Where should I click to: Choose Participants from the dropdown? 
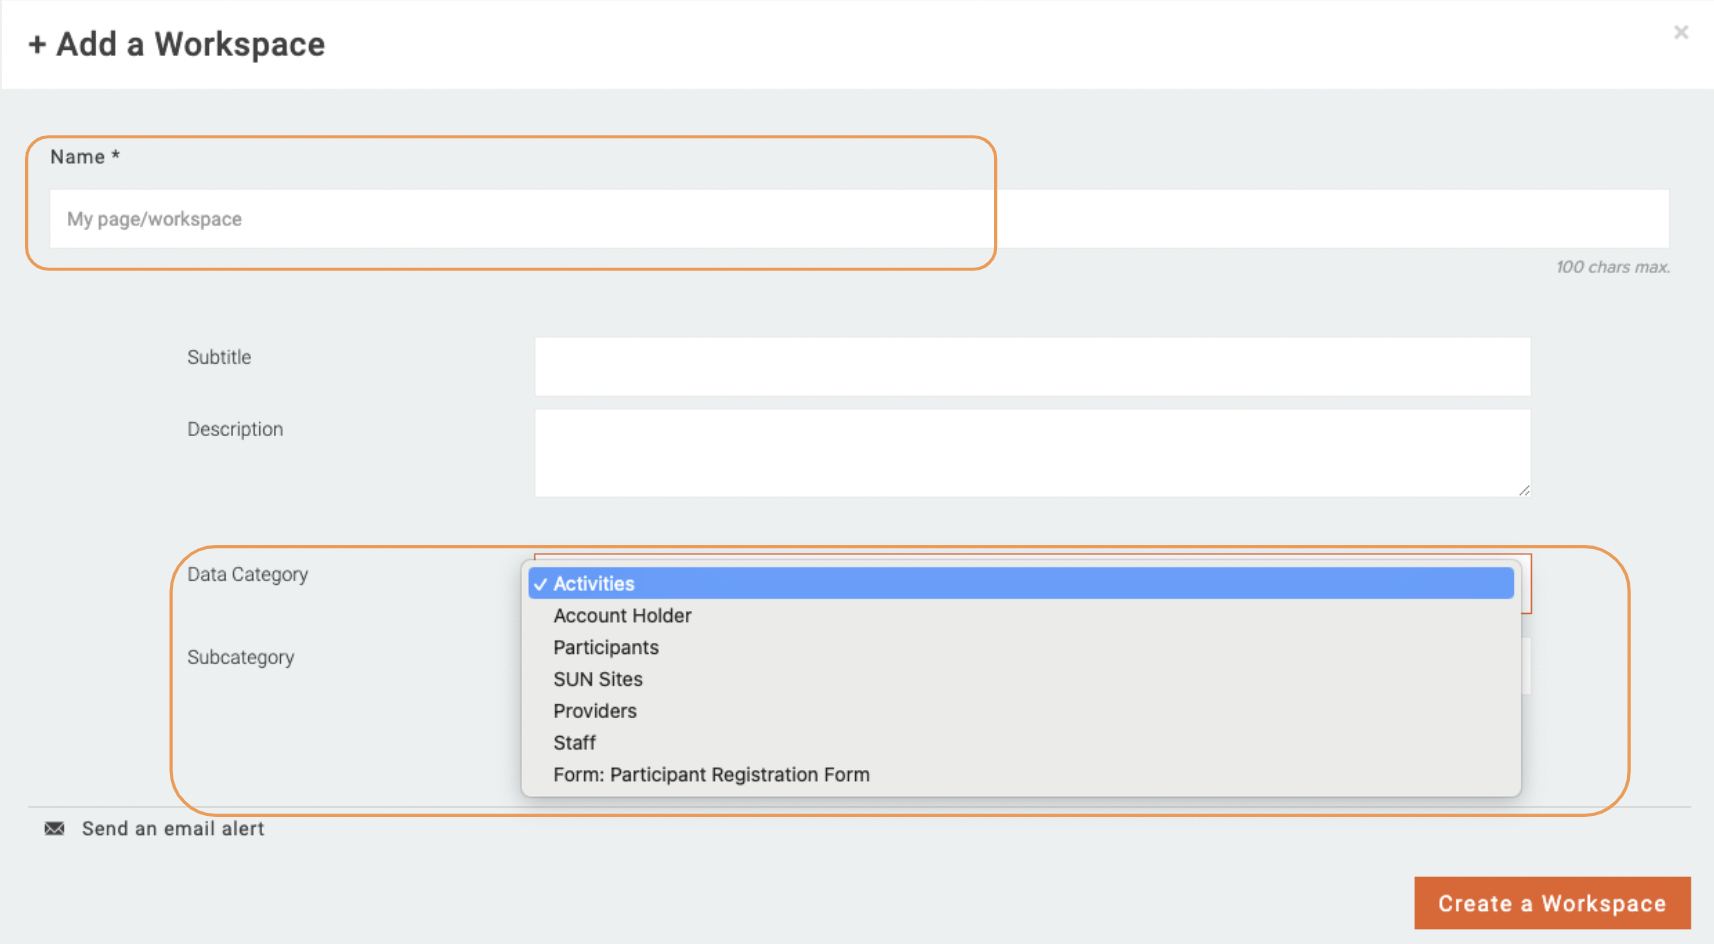(1021, 647)
